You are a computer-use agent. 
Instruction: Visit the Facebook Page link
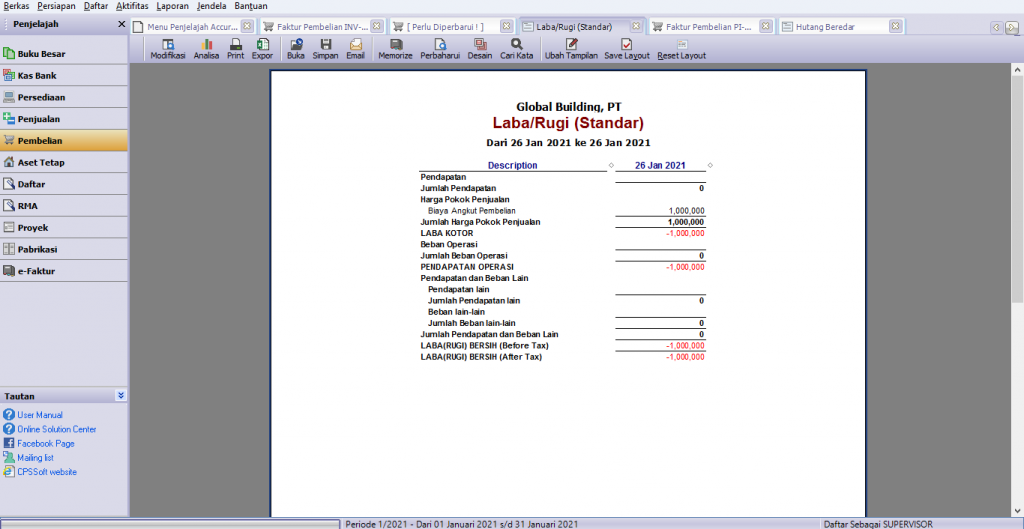(46, 443)
